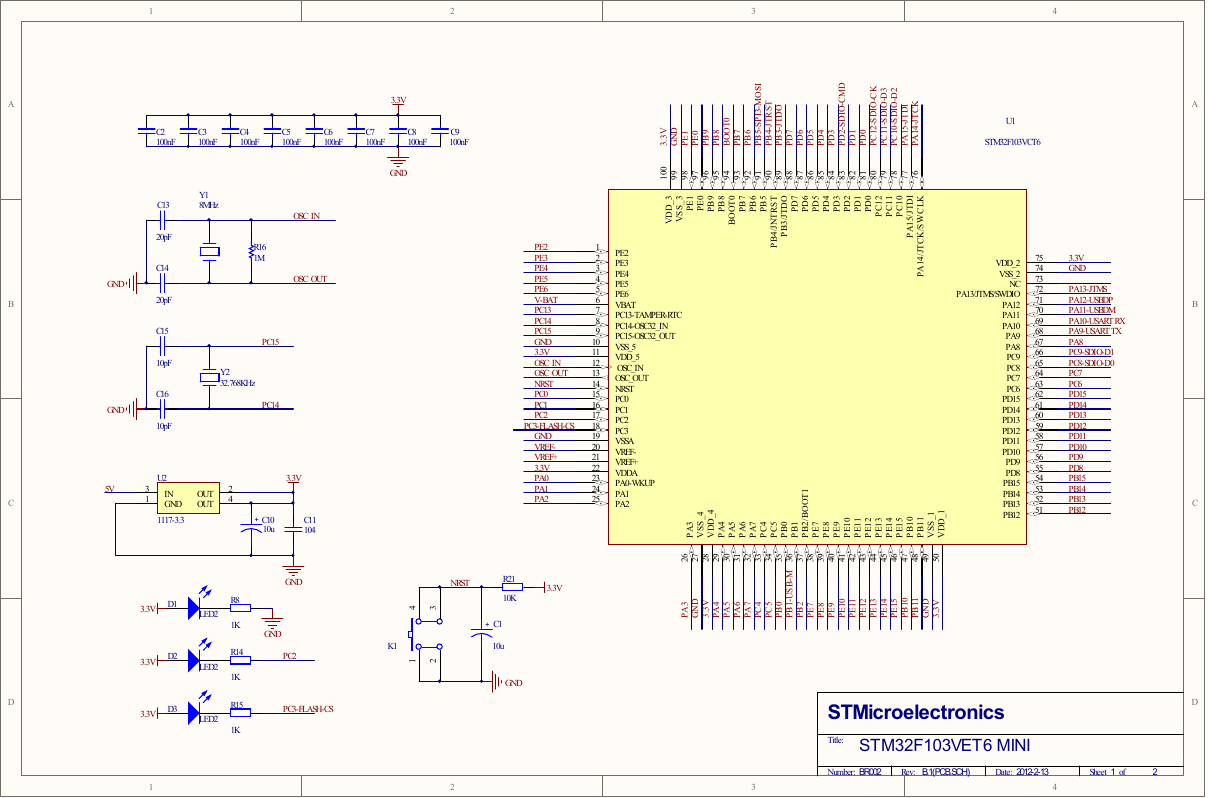Click net label PD2-SDIO-CMD
This screenshot has width=1208, height=798.
coord(842,116)
